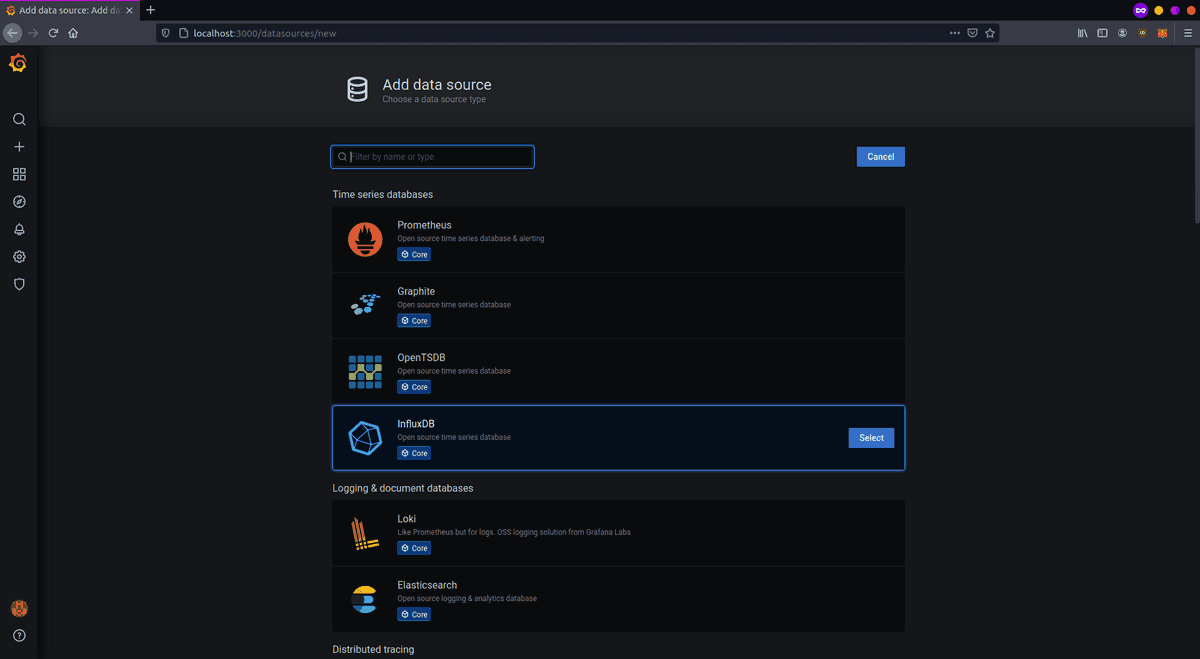This screenshot has height=659, width=1200.
Task: Open the Alerting bell icon
Action: [x=18, y=229]
